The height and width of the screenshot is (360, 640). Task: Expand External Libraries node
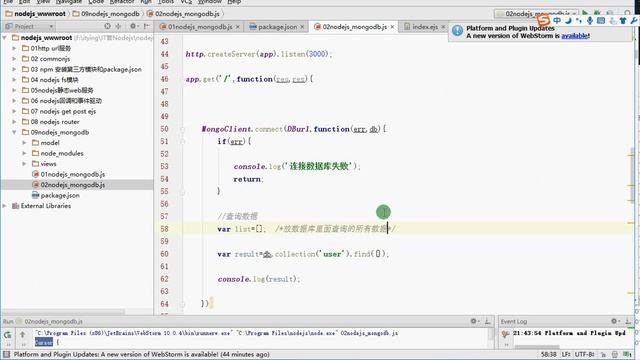pos(4,206)
